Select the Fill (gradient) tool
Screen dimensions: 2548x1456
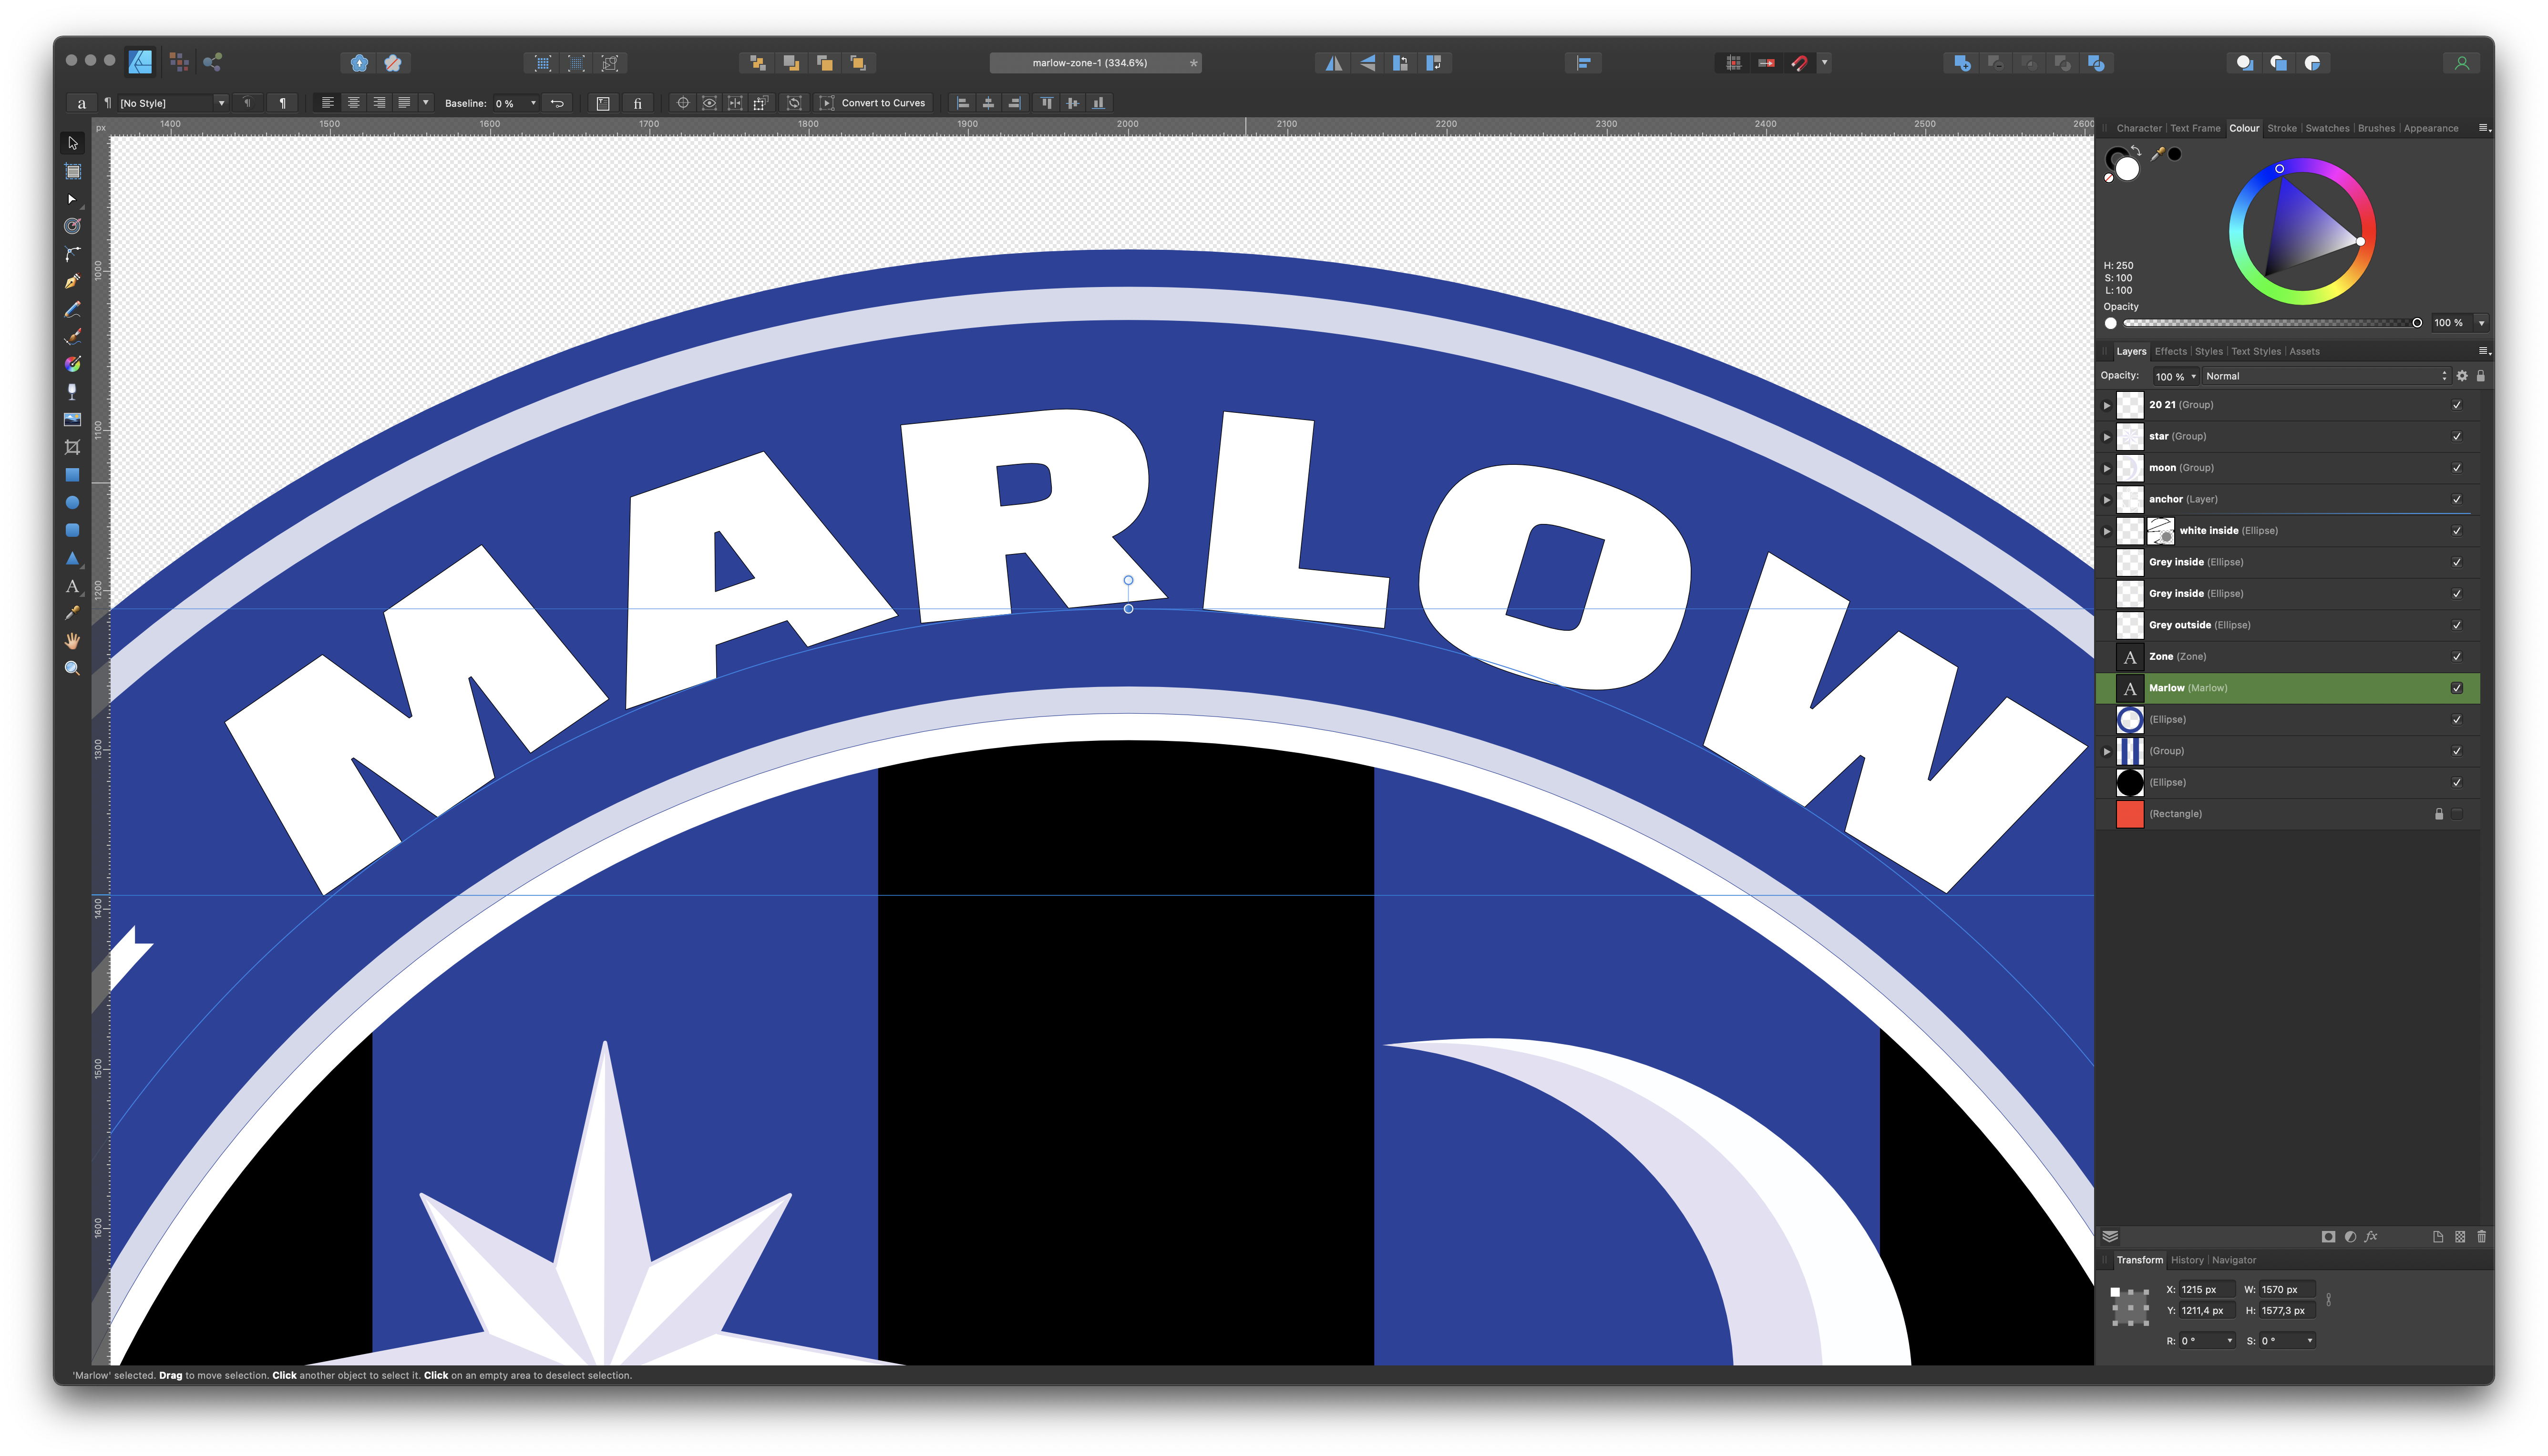tap(72, 364)
